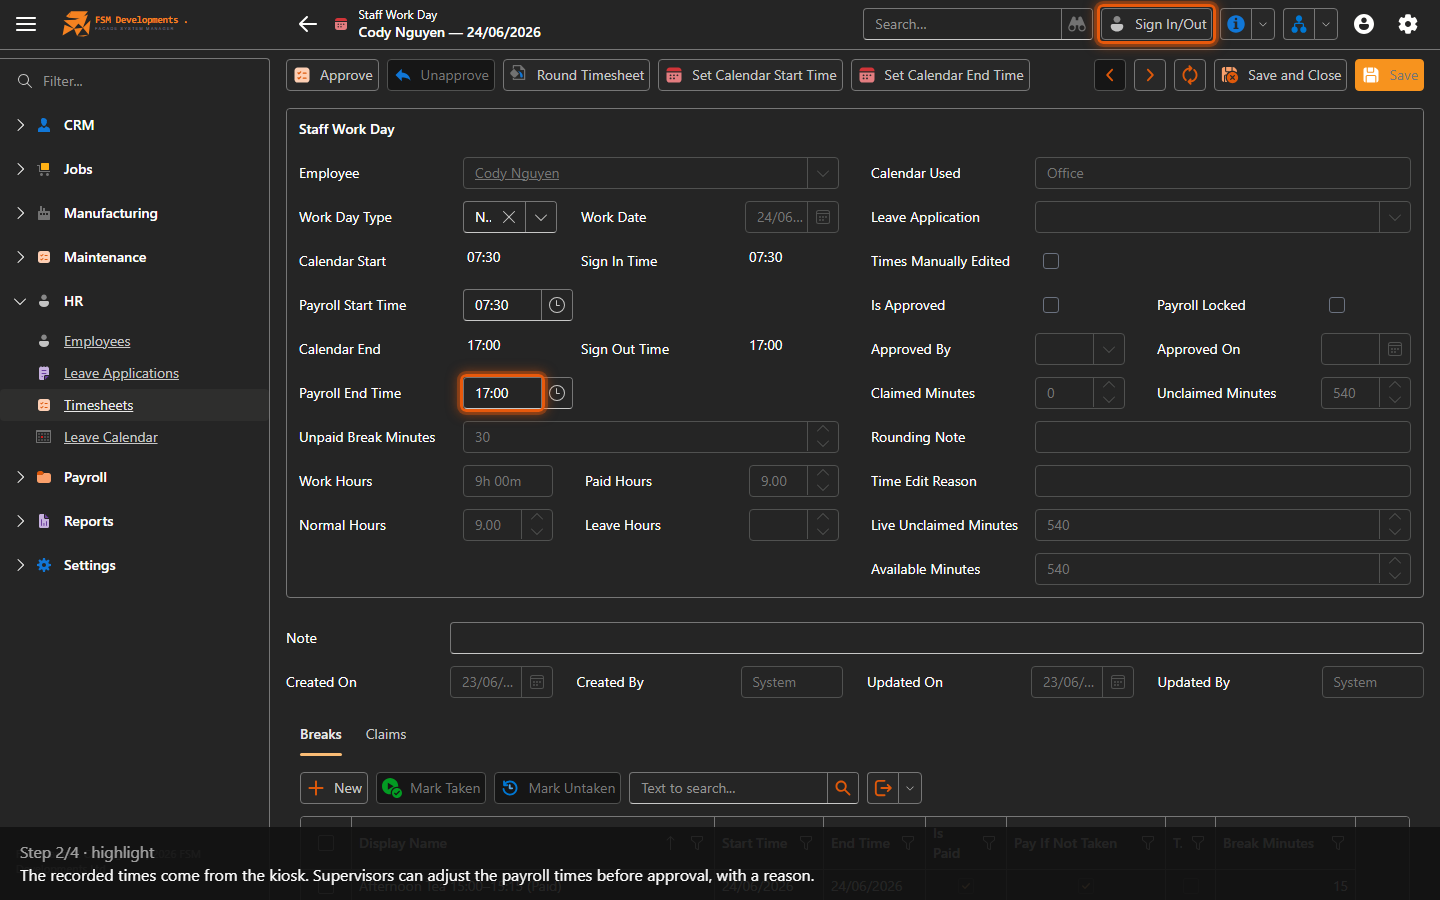Open the Work Day Type dropdown

point(541,217)
